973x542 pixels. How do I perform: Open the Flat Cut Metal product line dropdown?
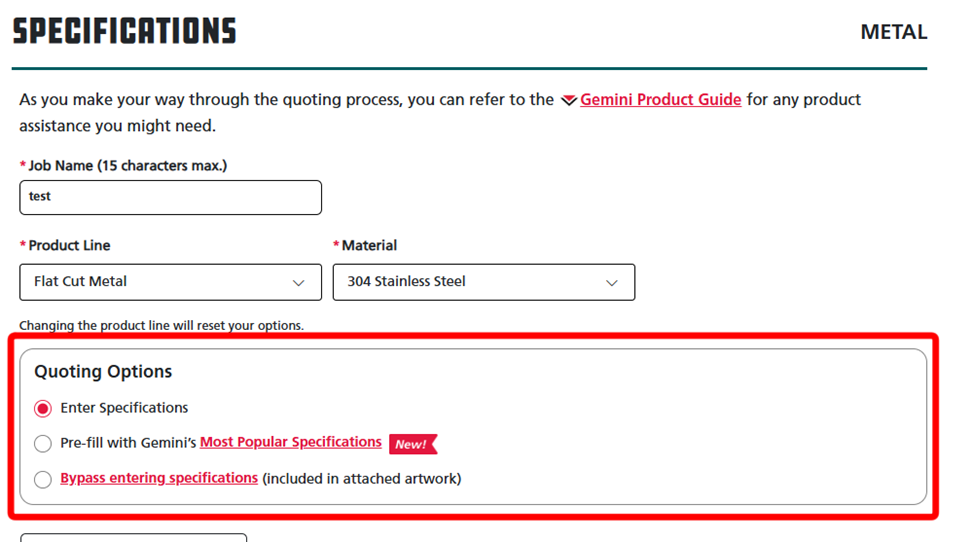171,282
